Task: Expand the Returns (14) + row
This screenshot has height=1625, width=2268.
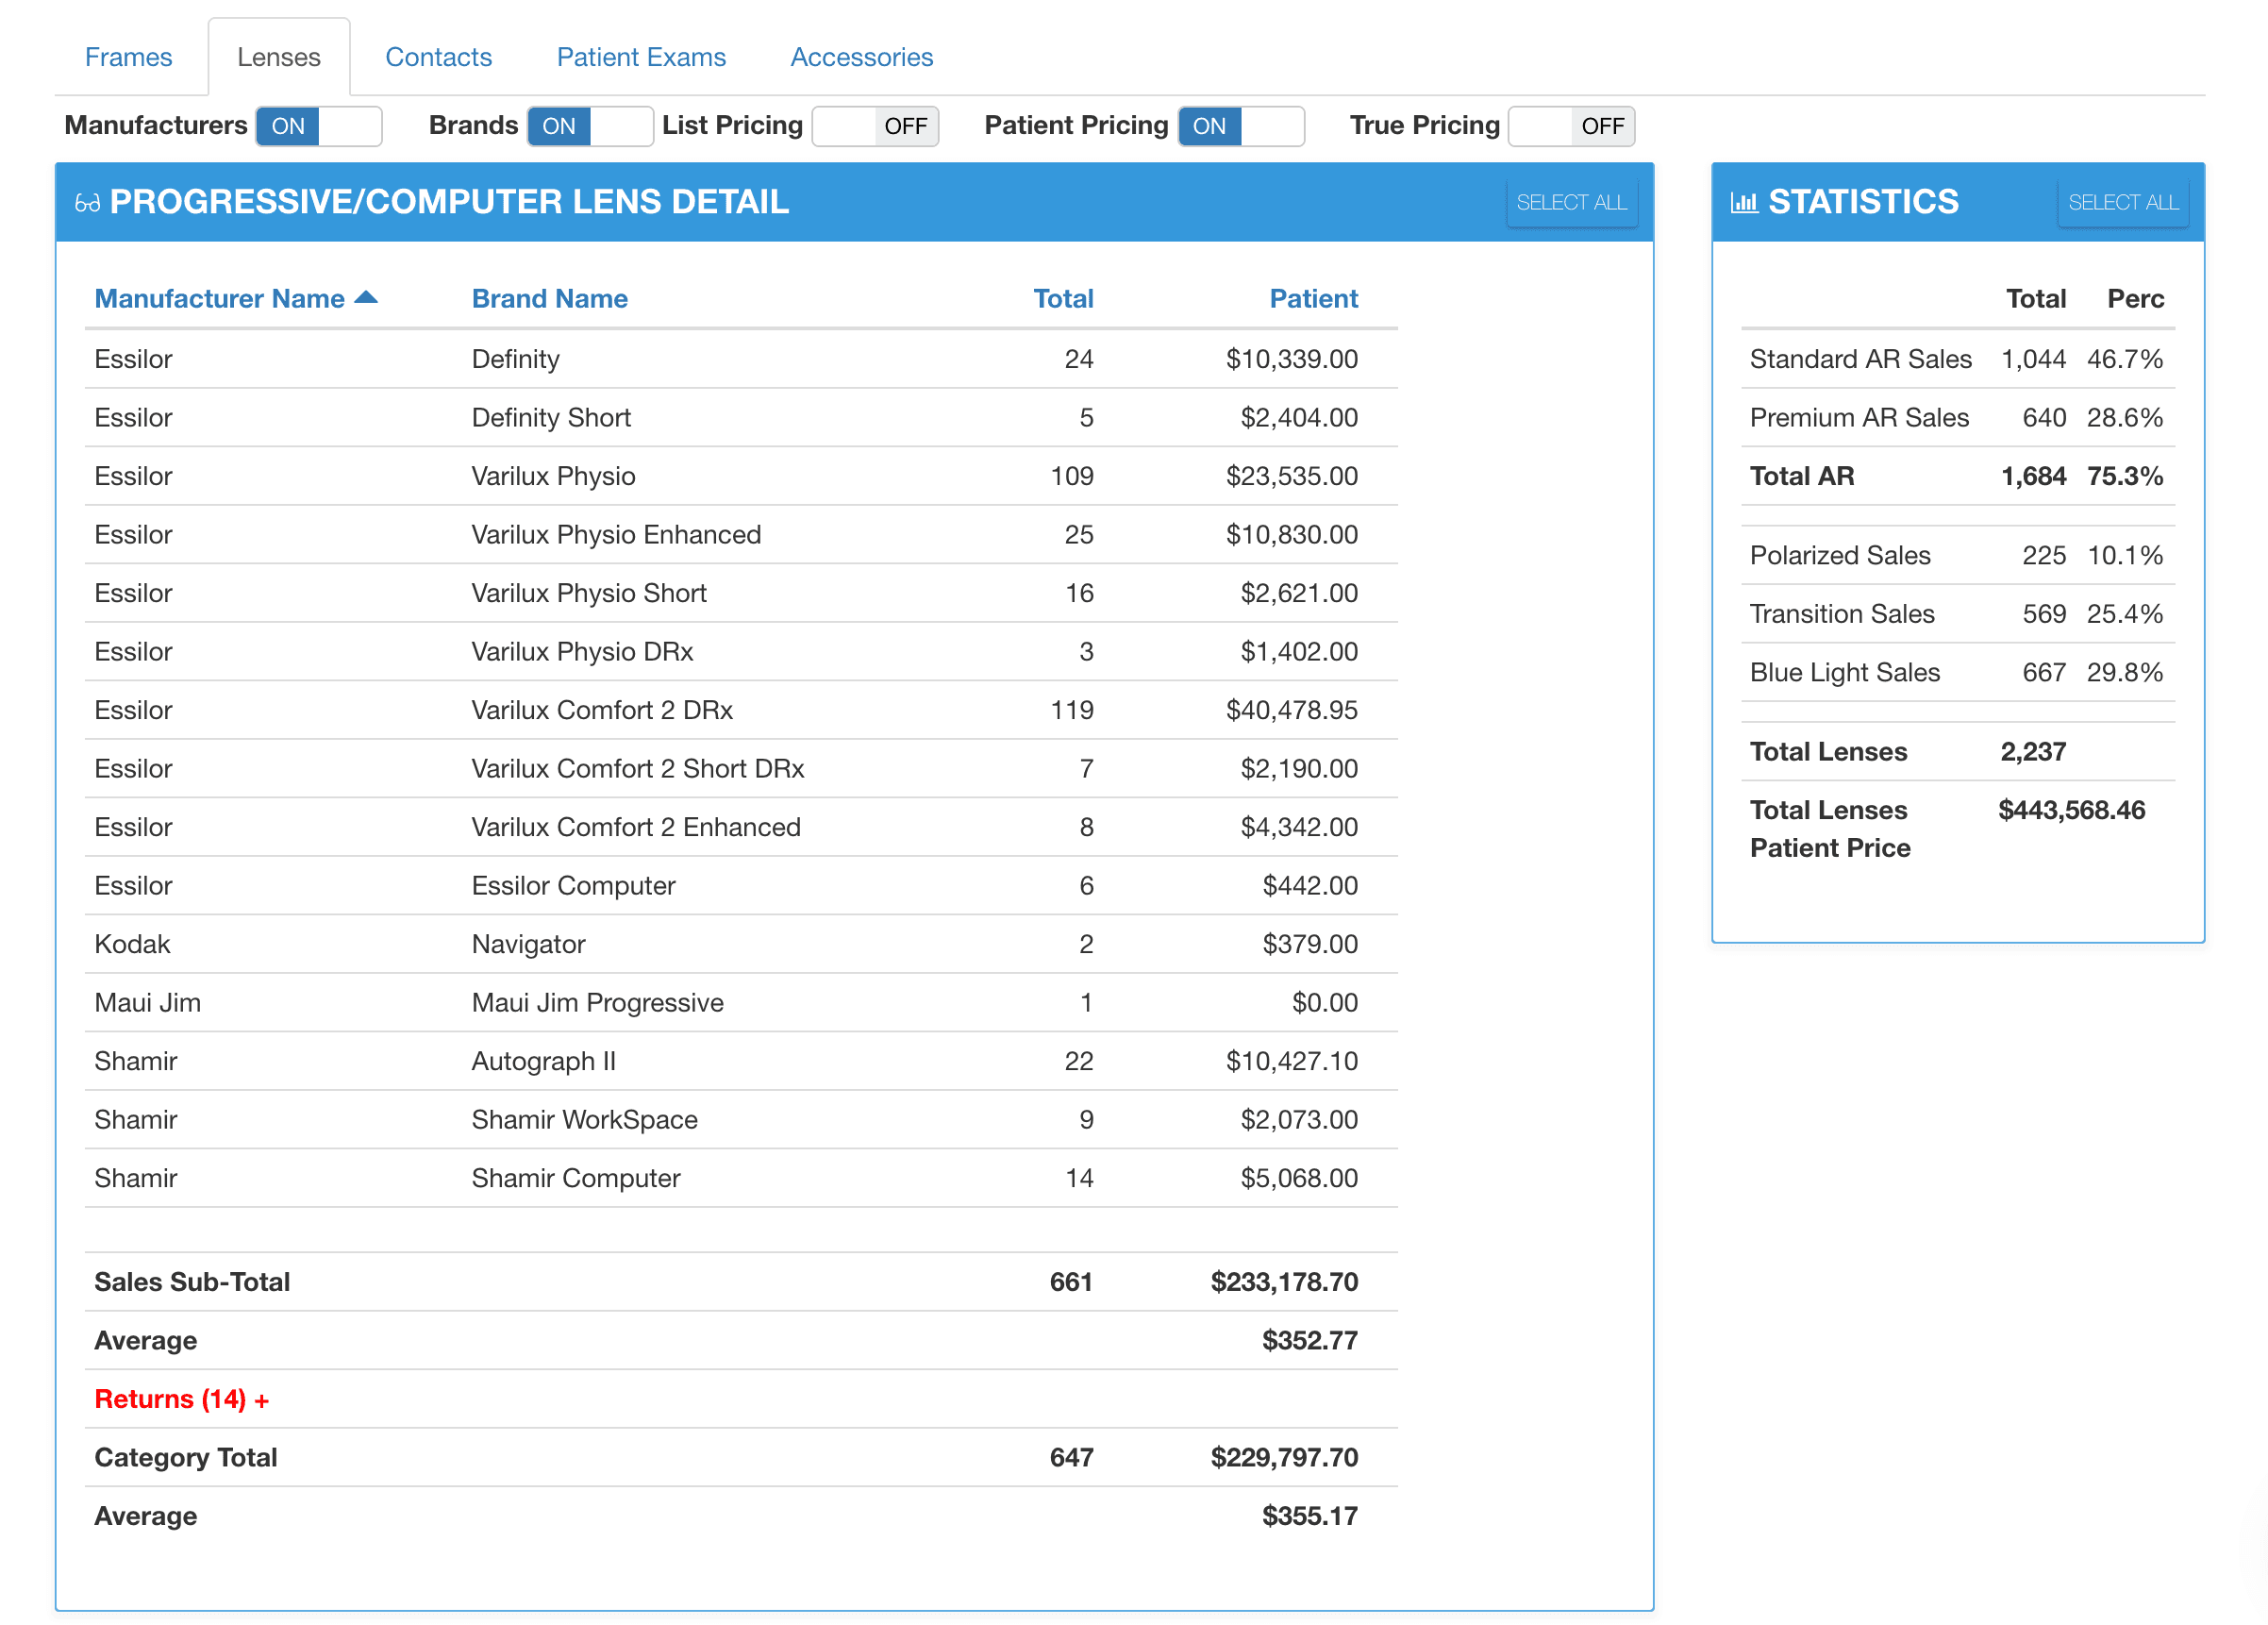Action: [181, 1399]
